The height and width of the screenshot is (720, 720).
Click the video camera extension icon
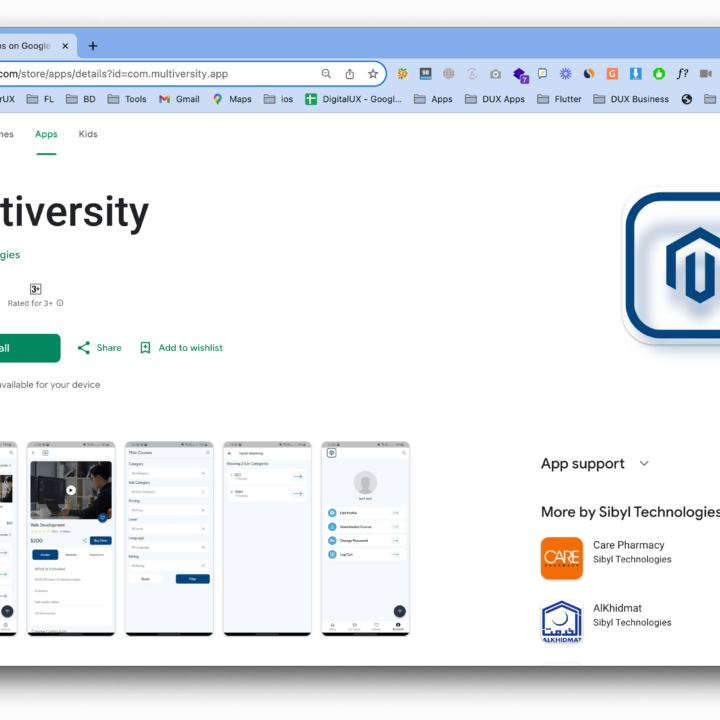pos(706,74)
